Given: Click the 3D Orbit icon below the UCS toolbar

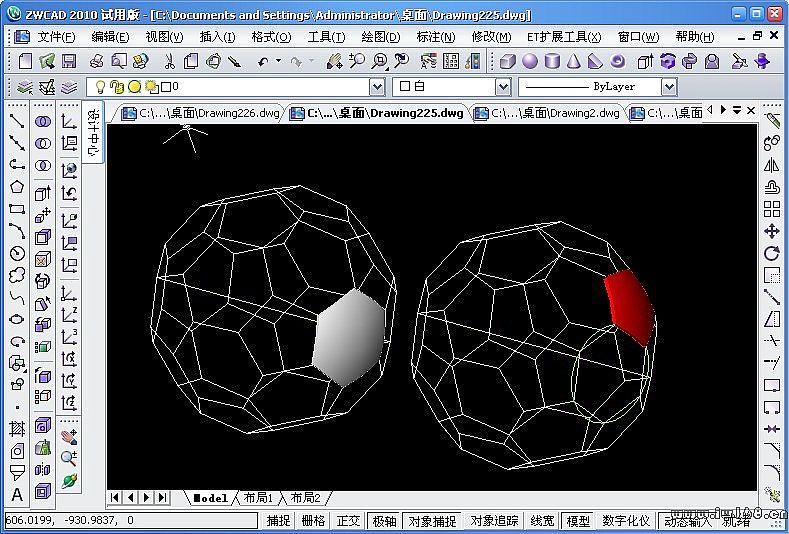Looking at the screenshot, I should pyautogui.click(x=69, y=481).
